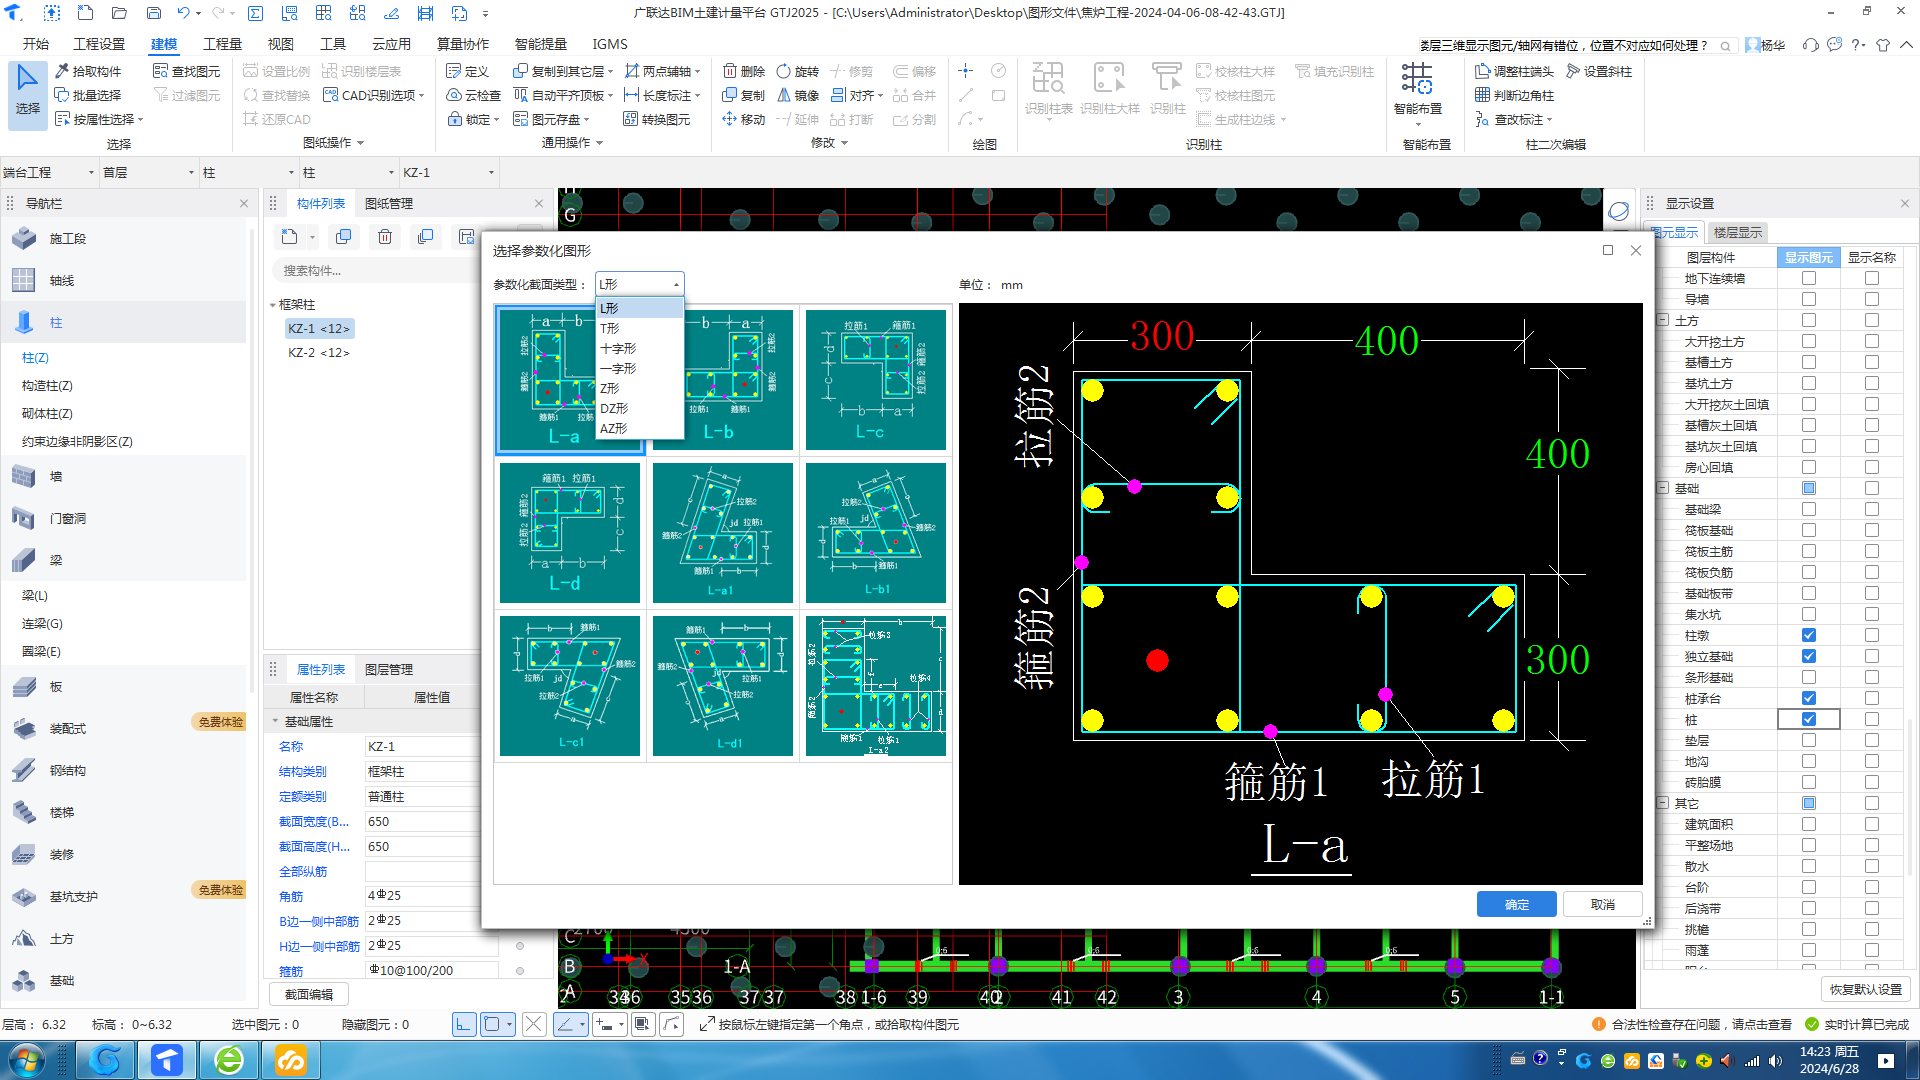Open the 楼梯 category in navigation bar
This screenshot has height=1080, width=1920.
[x=124, y=812]
